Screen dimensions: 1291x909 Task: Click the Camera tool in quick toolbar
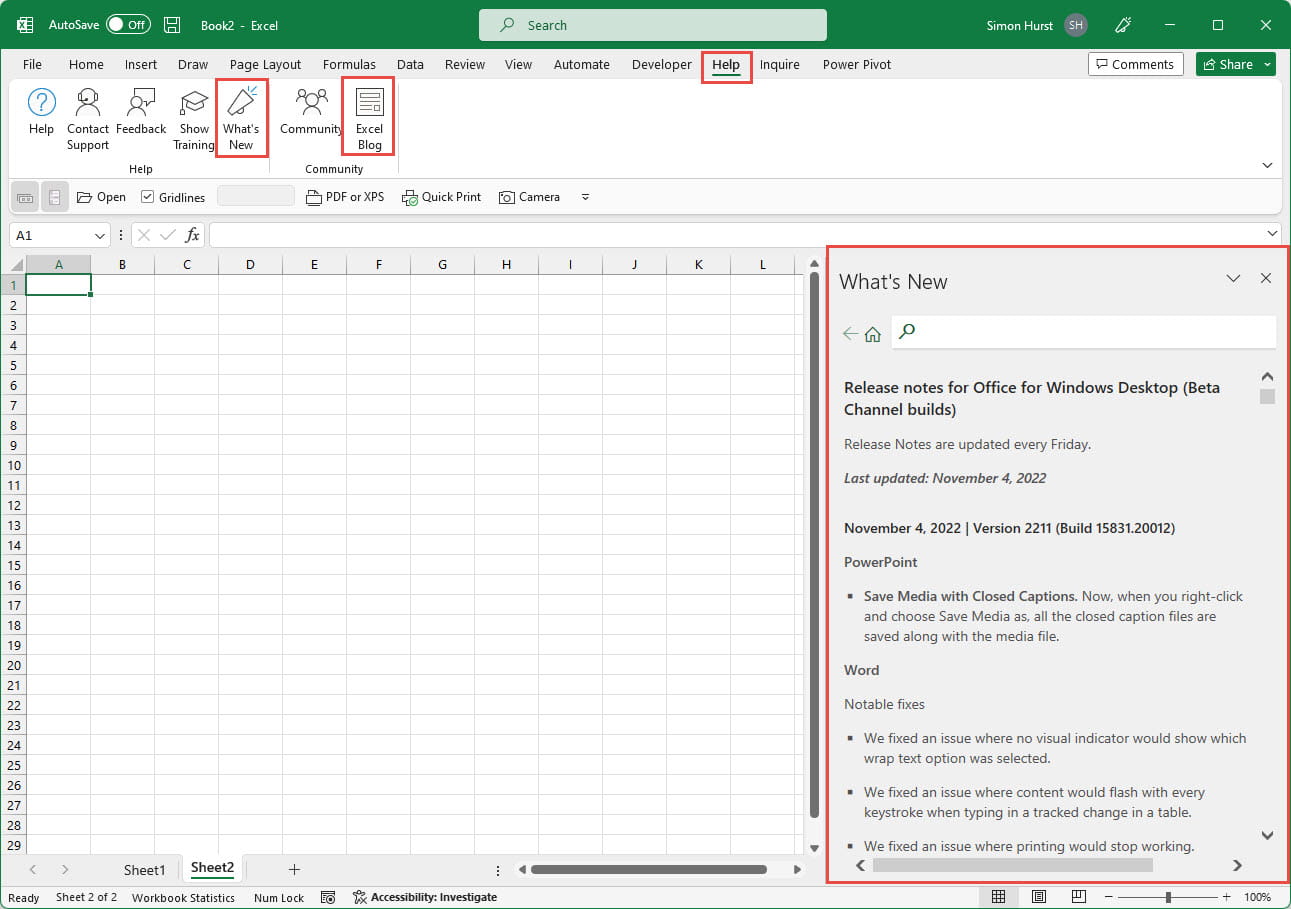pos(529,197)
